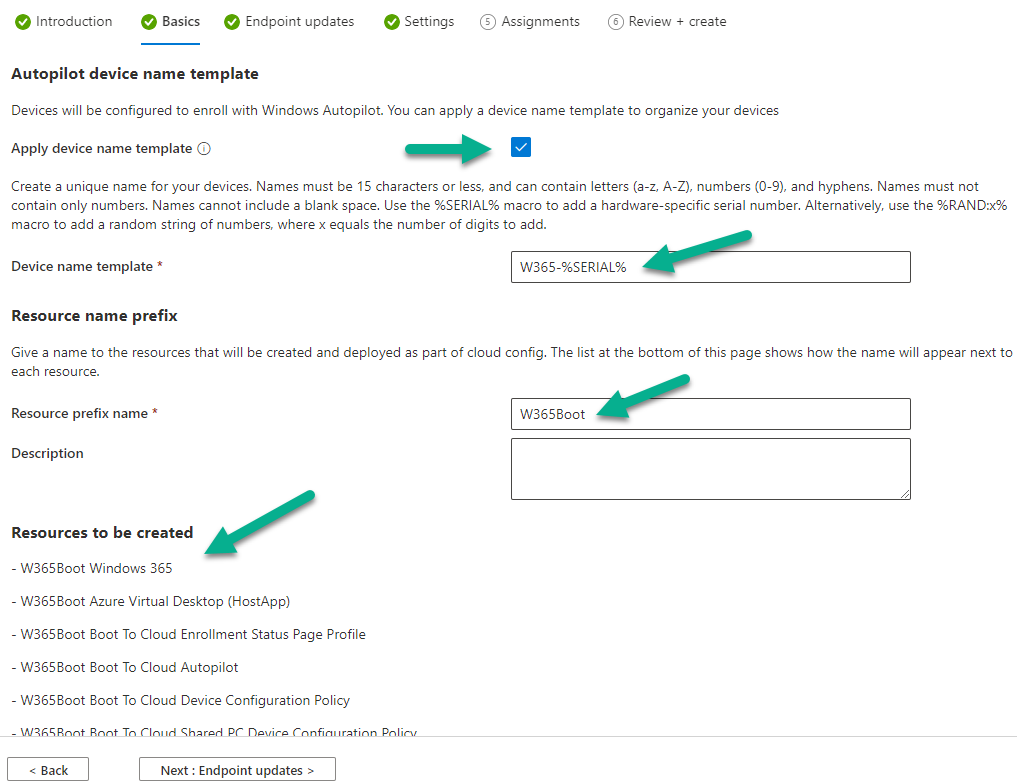The image size is (1017, 784).
Task: Click the green checkmark icon beside Settings
Action: pos(391,22)
